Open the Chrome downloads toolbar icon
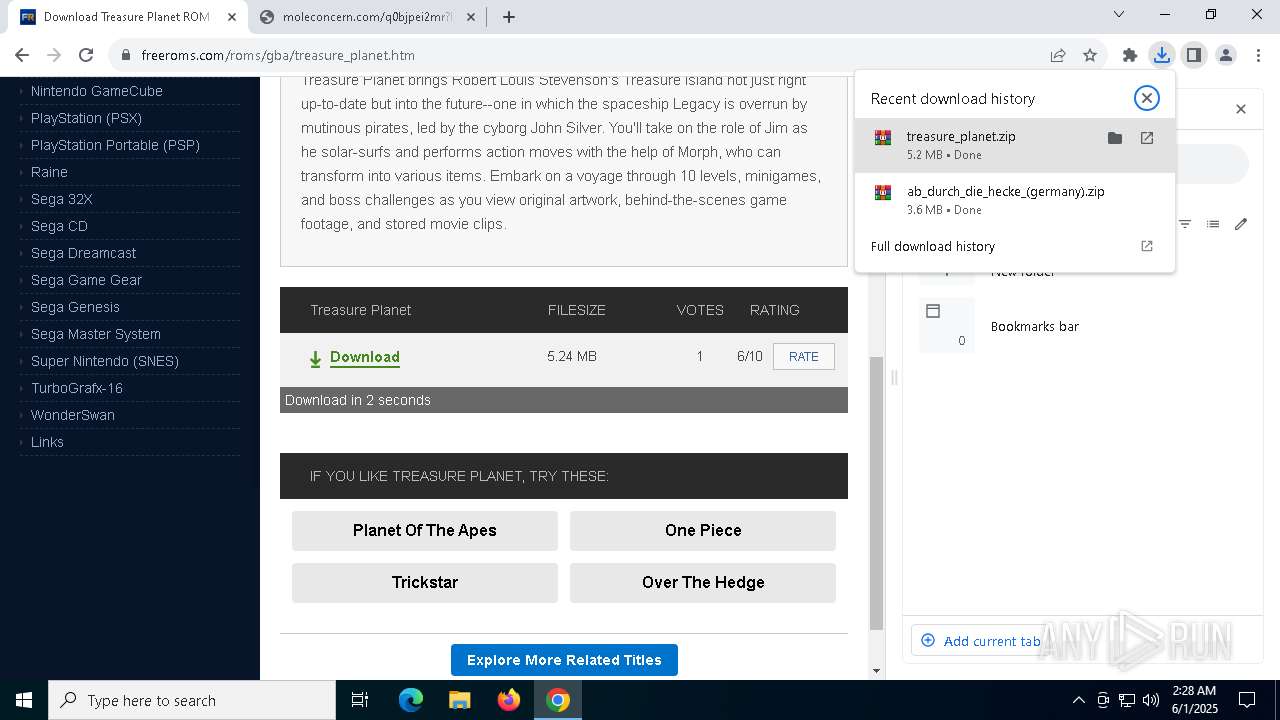 click(x=1161, y=55)
